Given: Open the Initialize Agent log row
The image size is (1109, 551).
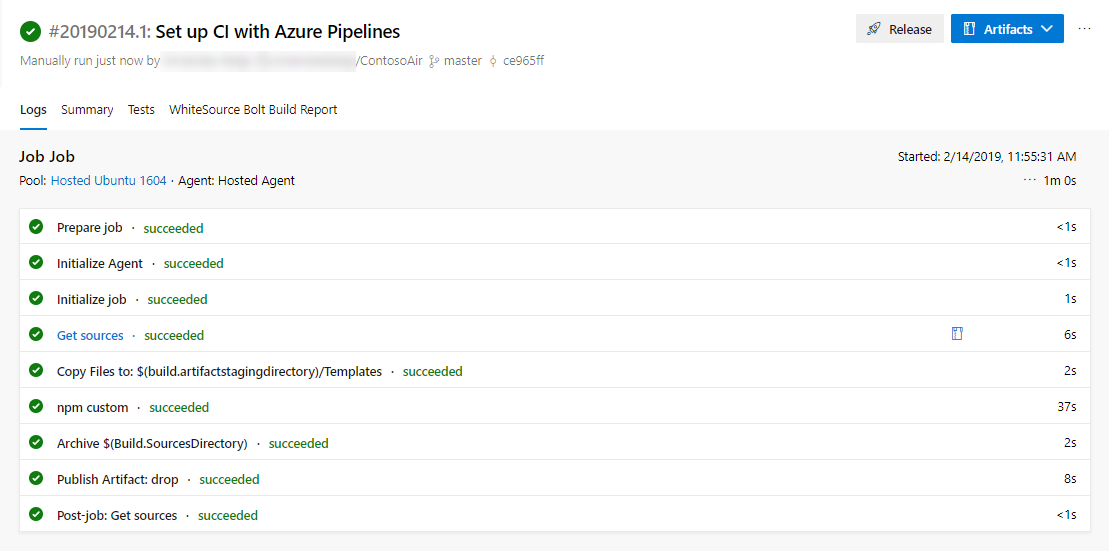Looking at the screenshot, I should pos(554,262).
